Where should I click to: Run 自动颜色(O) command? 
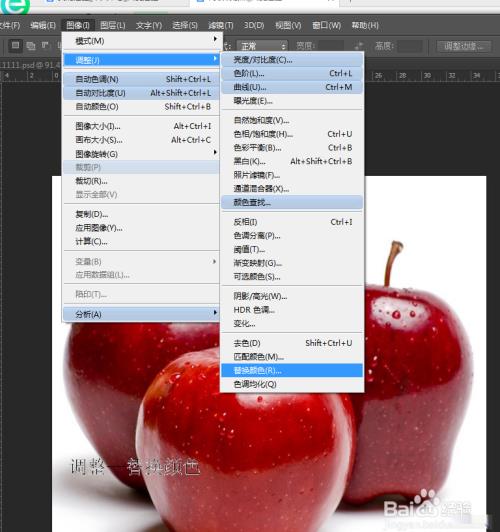142,107
